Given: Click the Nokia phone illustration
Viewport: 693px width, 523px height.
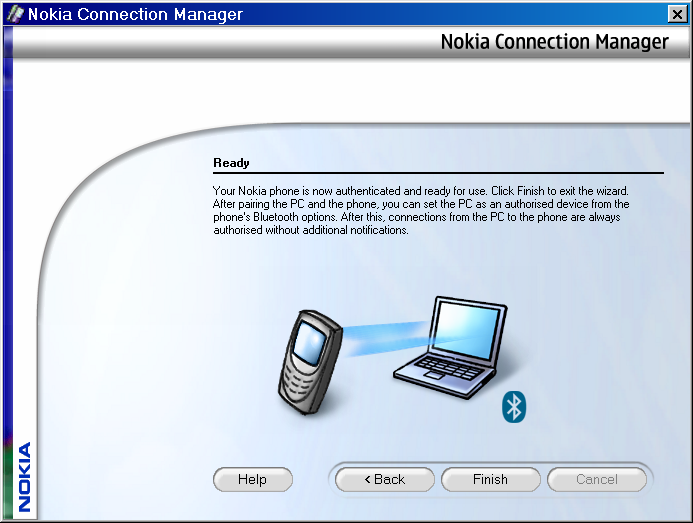Looking at the screenshot, I should click(x=310, y=362).
